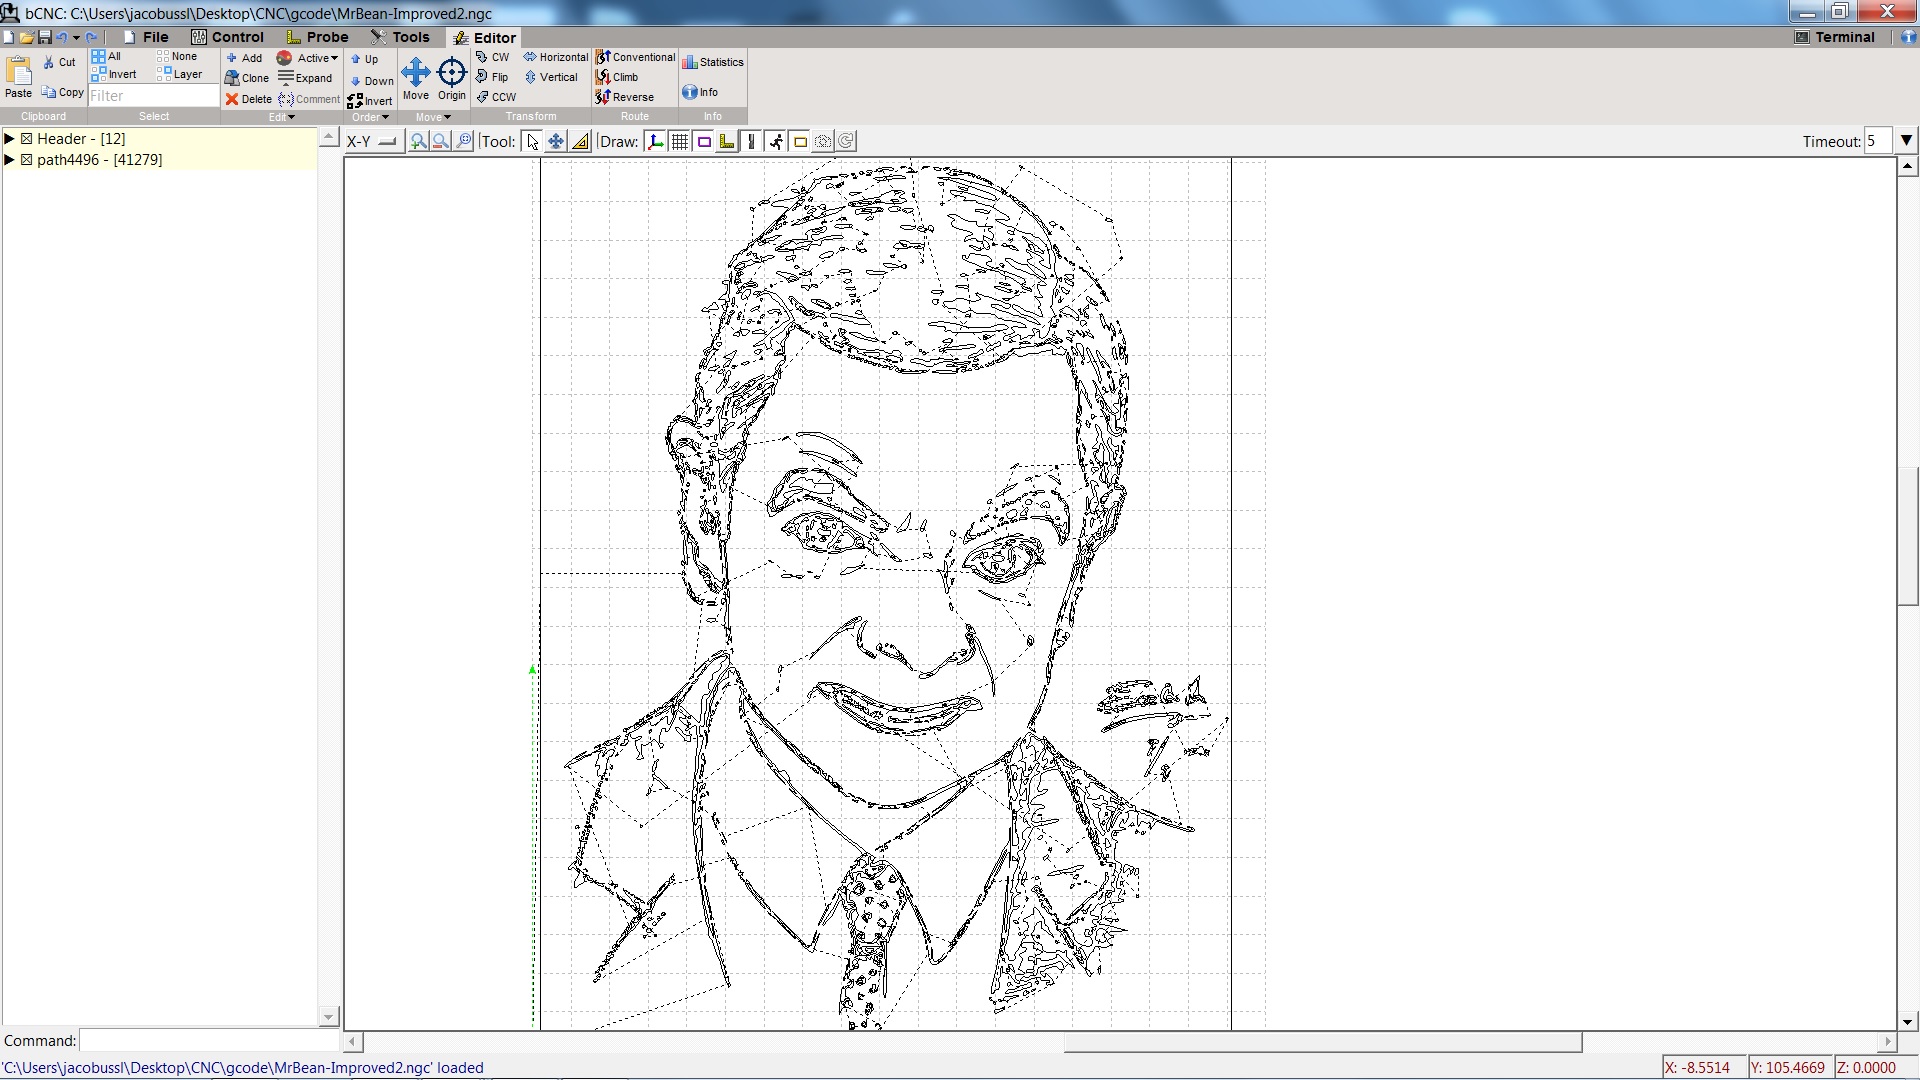The height and width of the screenshot is (1080, 1920).
Task: Select the pointer select tool
Action: [x=533, y=141]
